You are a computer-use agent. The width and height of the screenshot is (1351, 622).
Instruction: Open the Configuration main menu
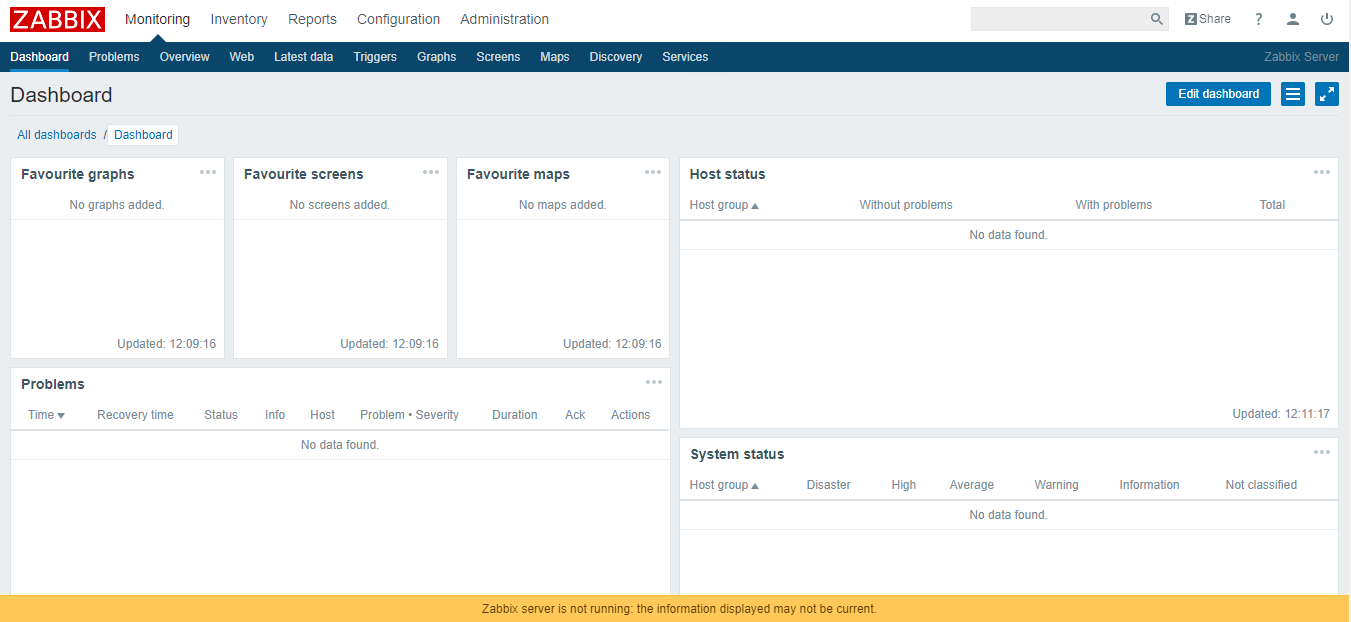point(398,19)
